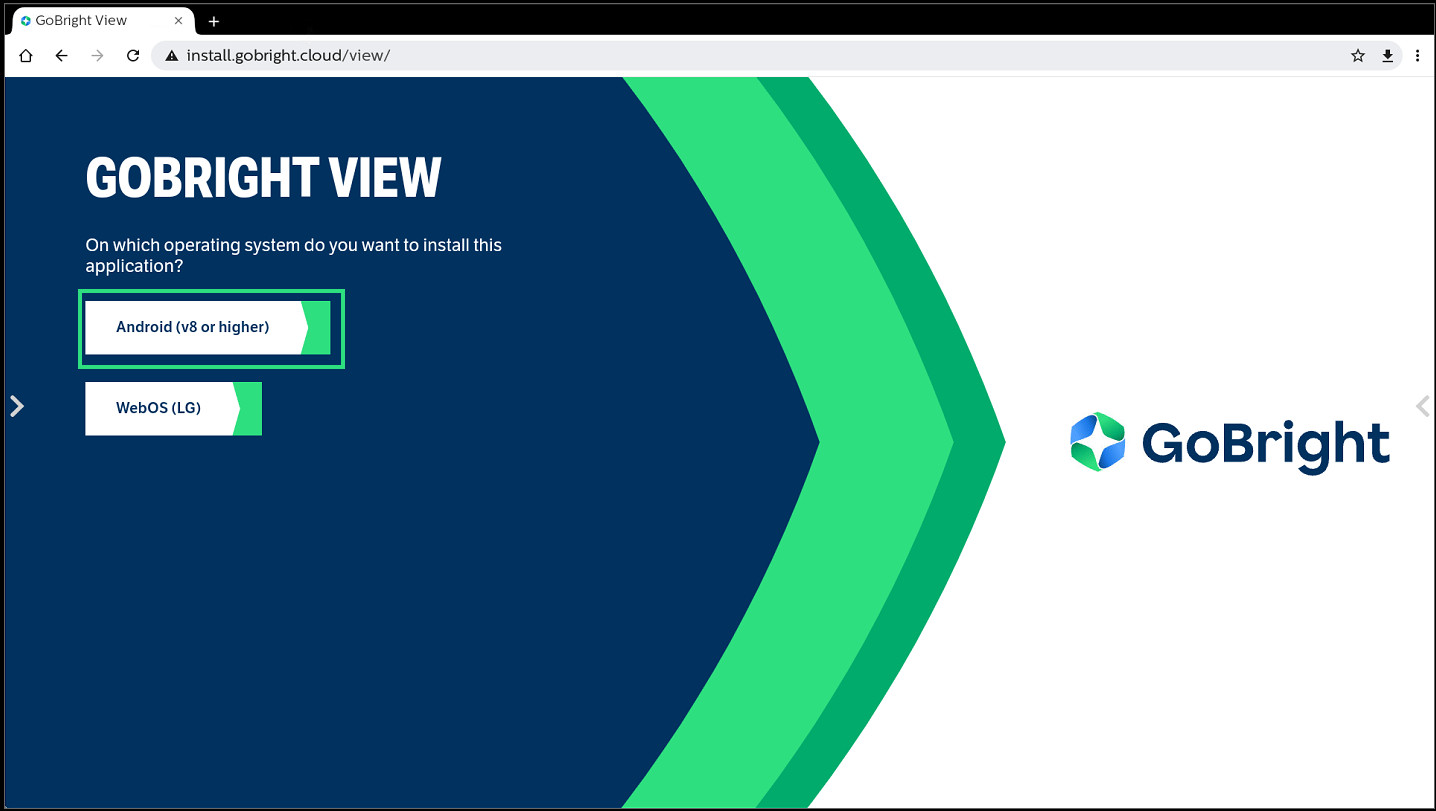This screenshot has height=811, width=1436.
Task: Bookmark this page with the star icon
Action: click(1357, 56)
